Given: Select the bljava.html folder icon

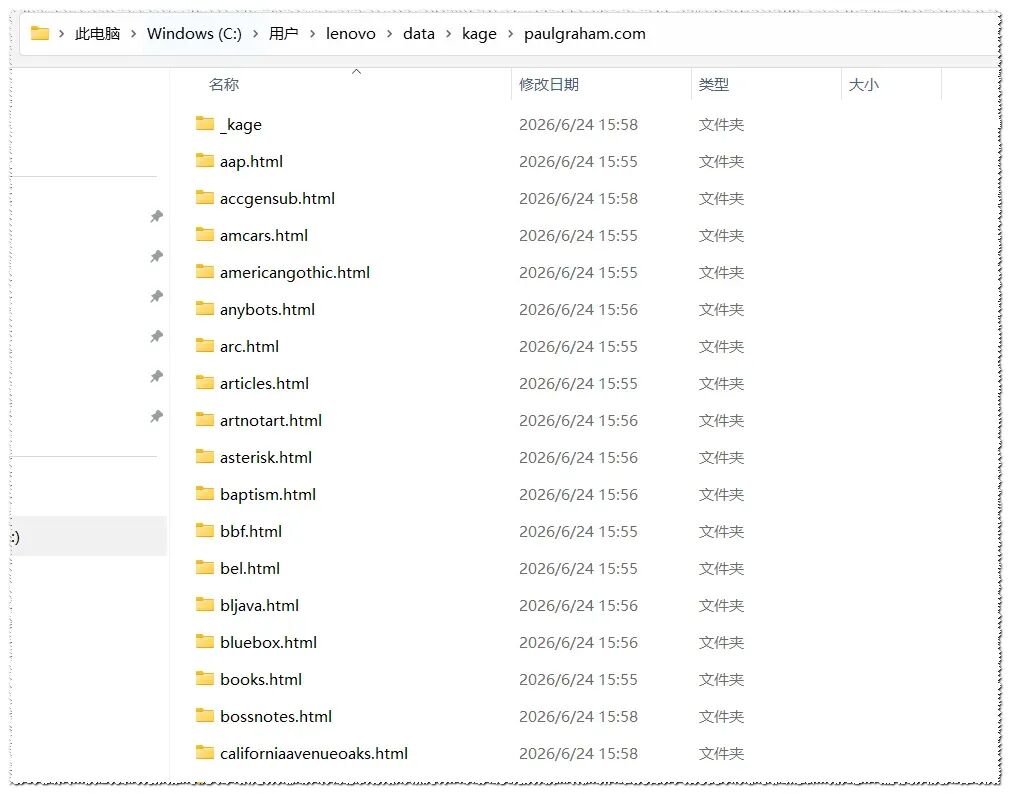Looking at the screenshot, I should [205, 604].
